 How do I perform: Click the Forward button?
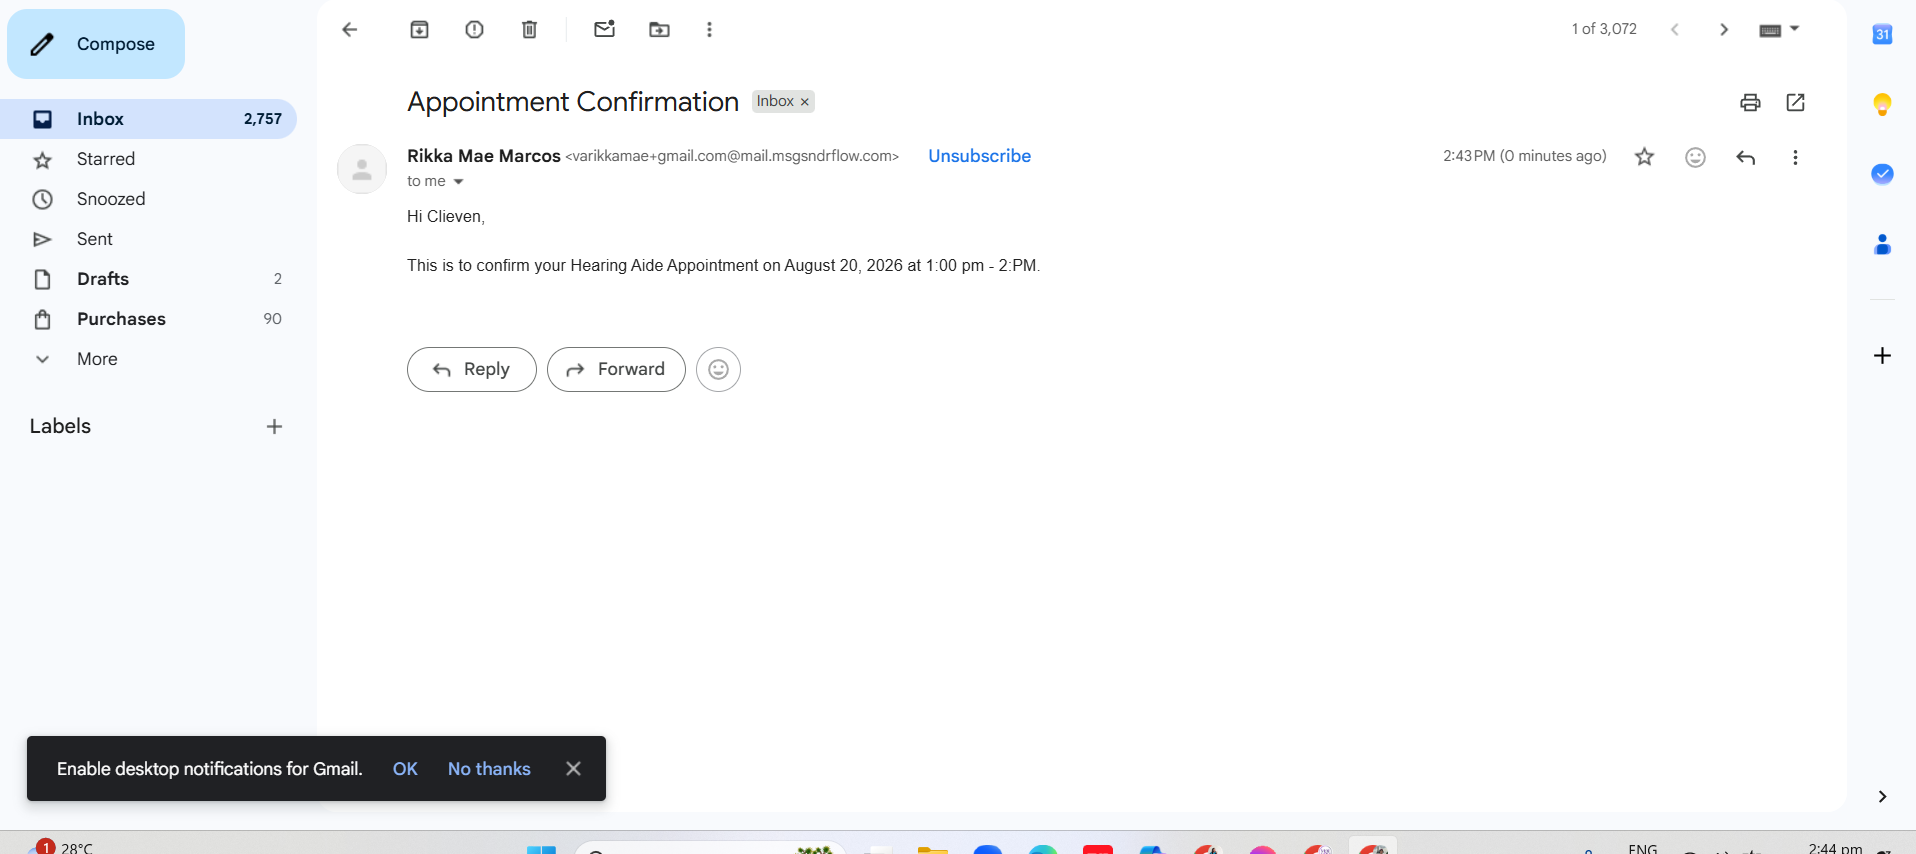(616, 369)
